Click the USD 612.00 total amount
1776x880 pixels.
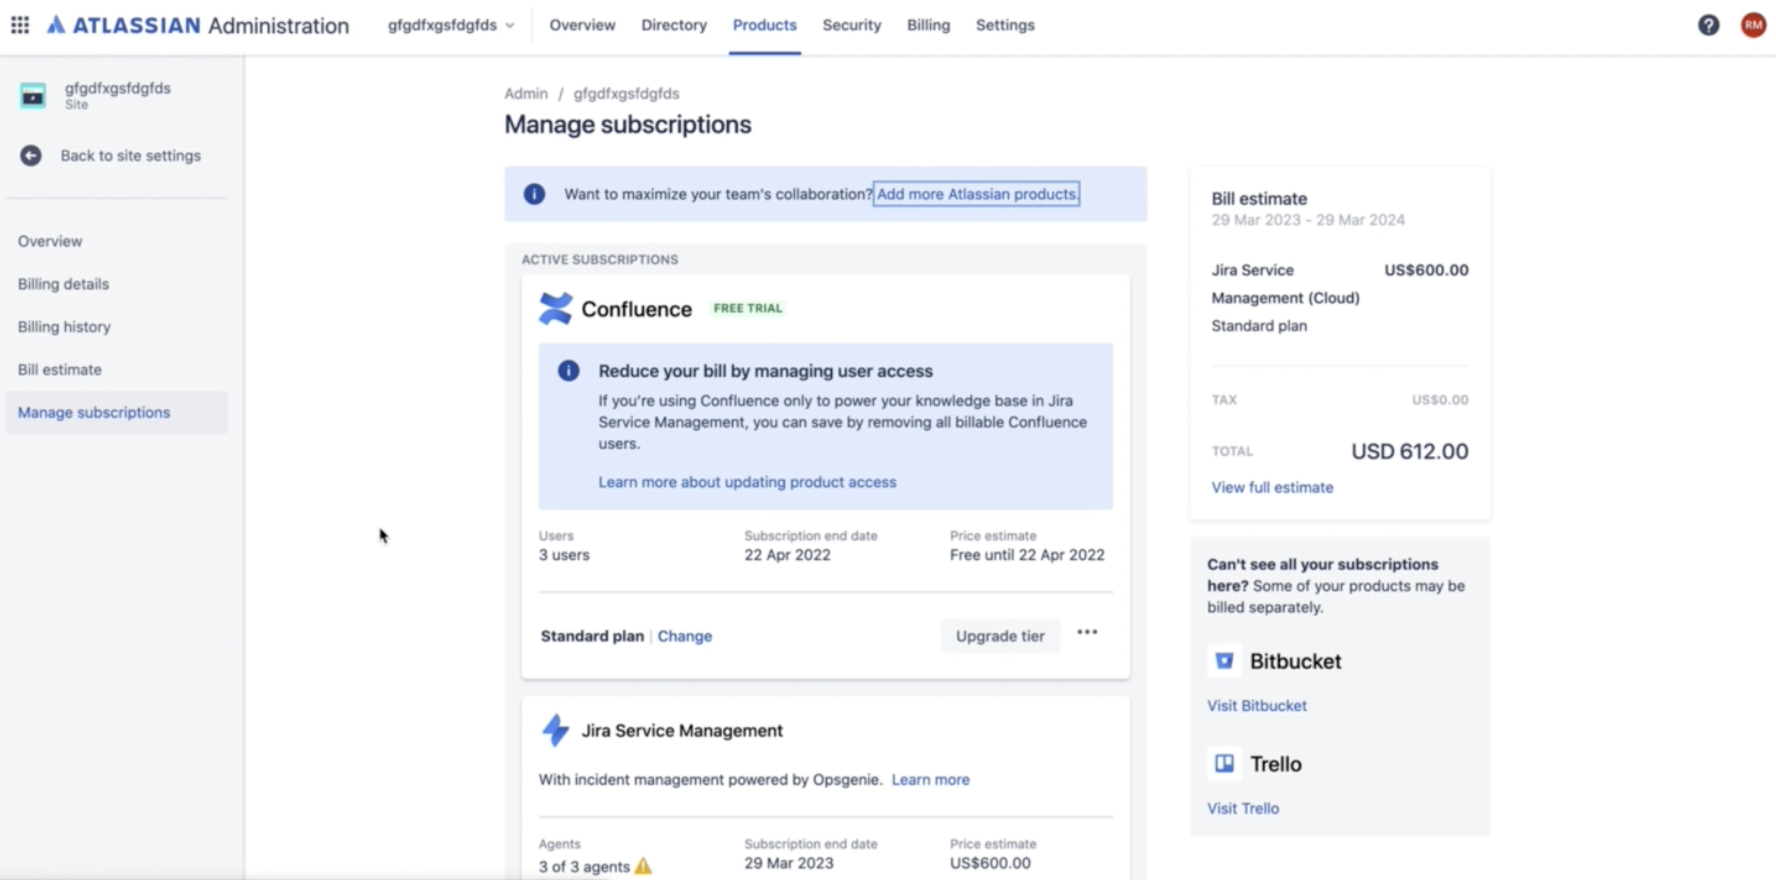pos(1410,451)
